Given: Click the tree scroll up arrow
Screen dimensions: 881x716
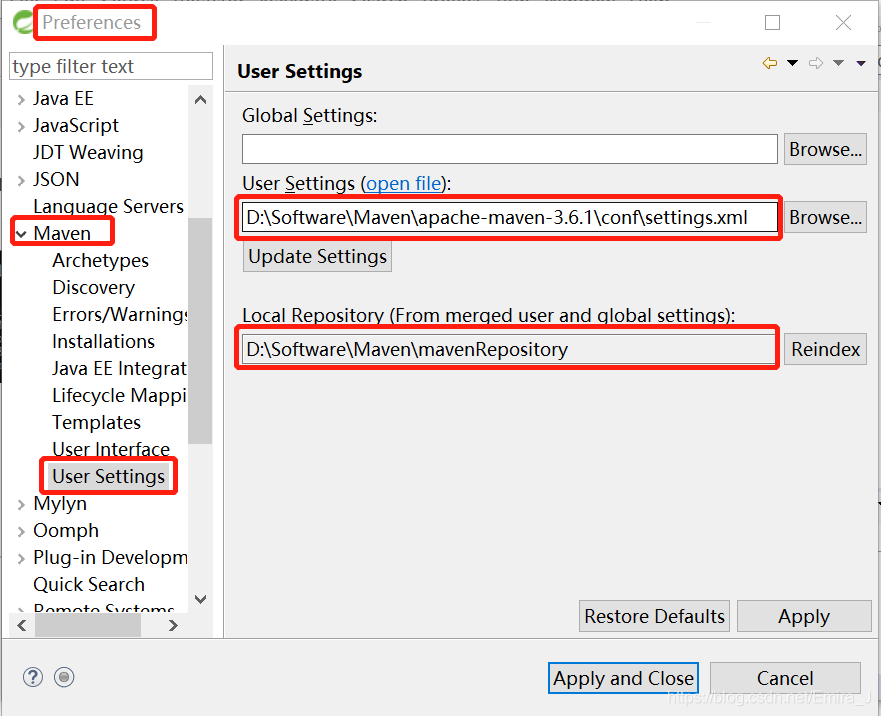Looking at the screenshot, I should 201,99.
